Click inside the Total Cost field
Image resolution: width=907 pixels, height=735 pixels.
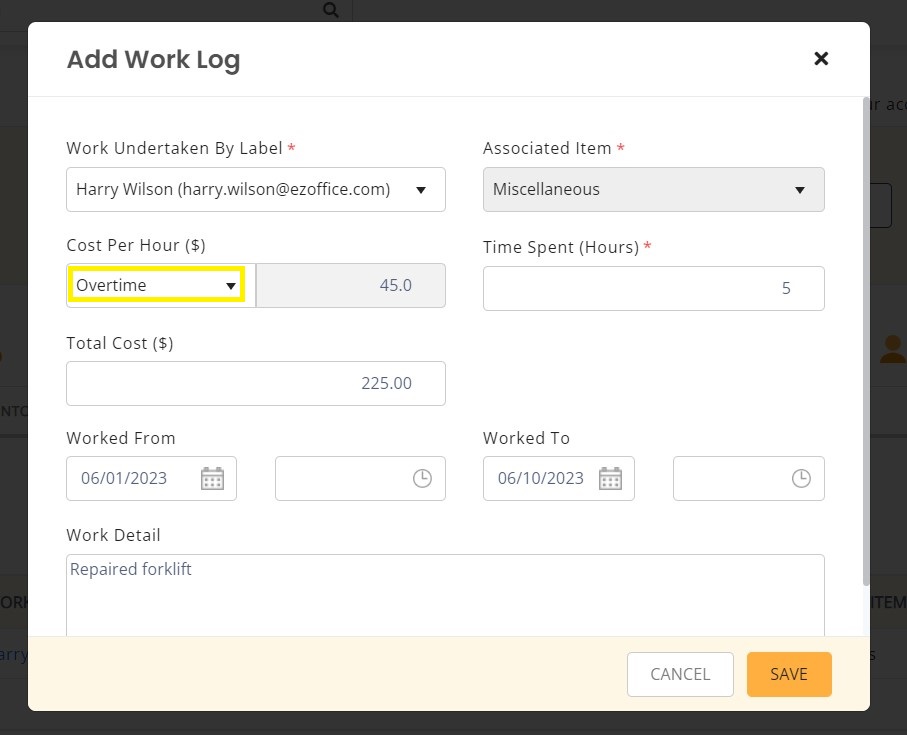255,383
